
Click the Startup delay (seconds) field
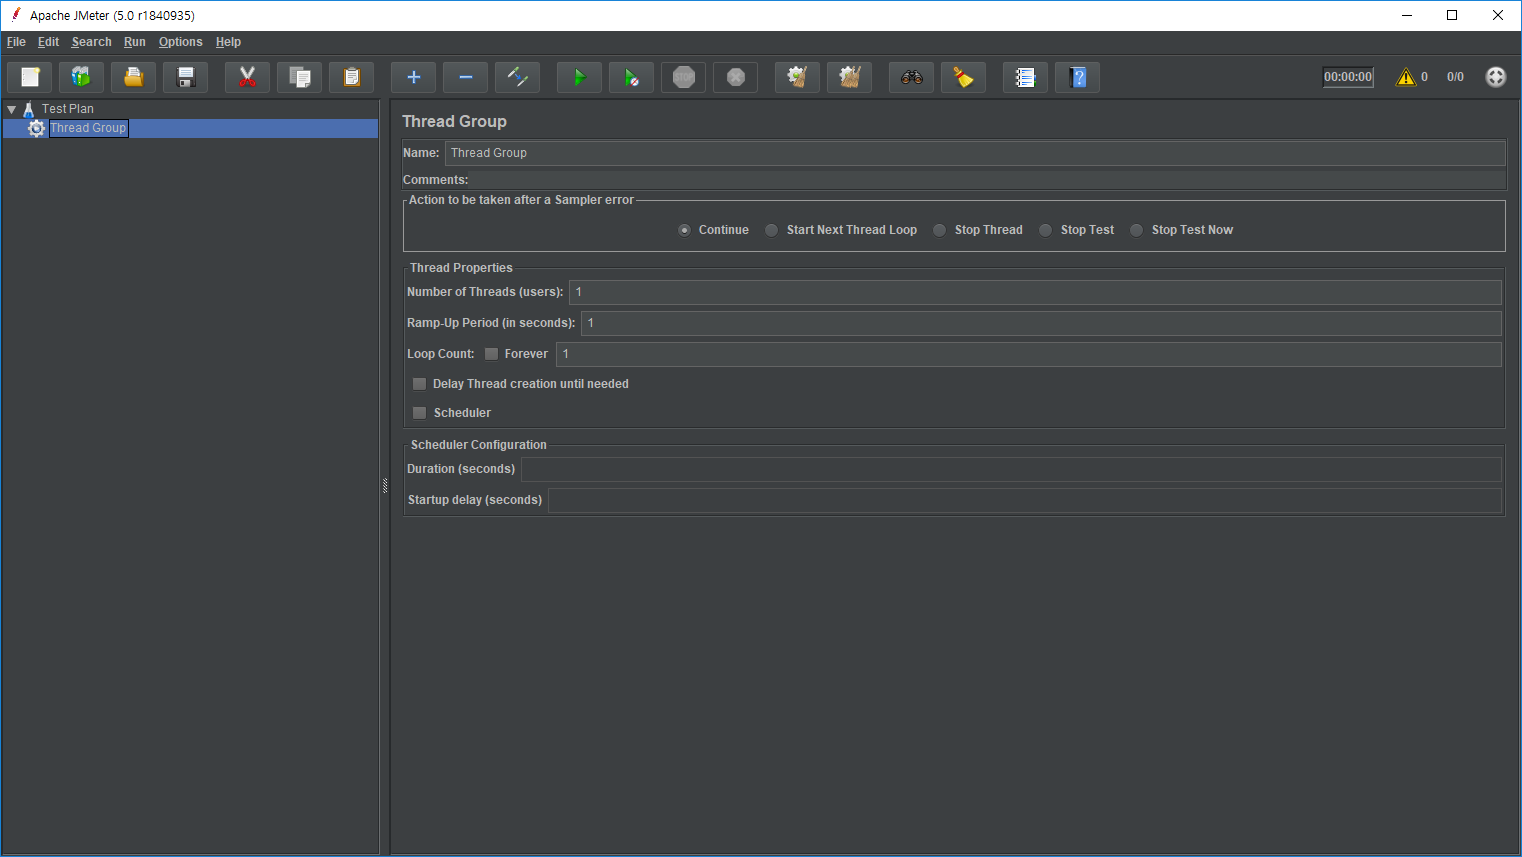(1025, 500)
